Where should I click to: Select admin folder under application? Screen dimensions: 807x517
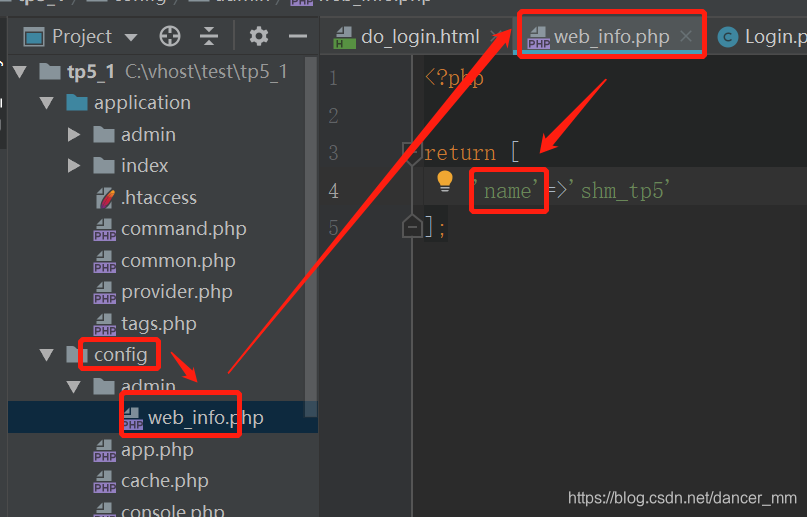(148, 135)
